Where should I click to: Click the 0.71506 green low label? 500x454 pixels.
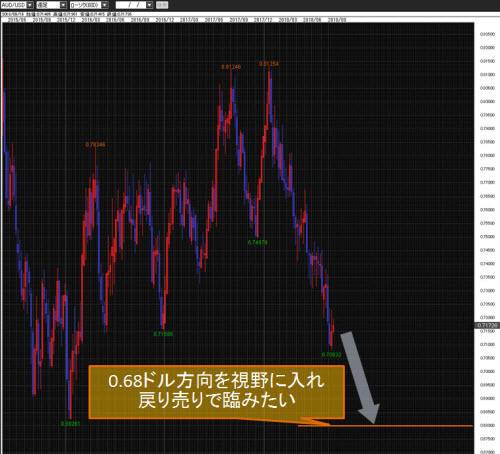(x=163, y=334)
